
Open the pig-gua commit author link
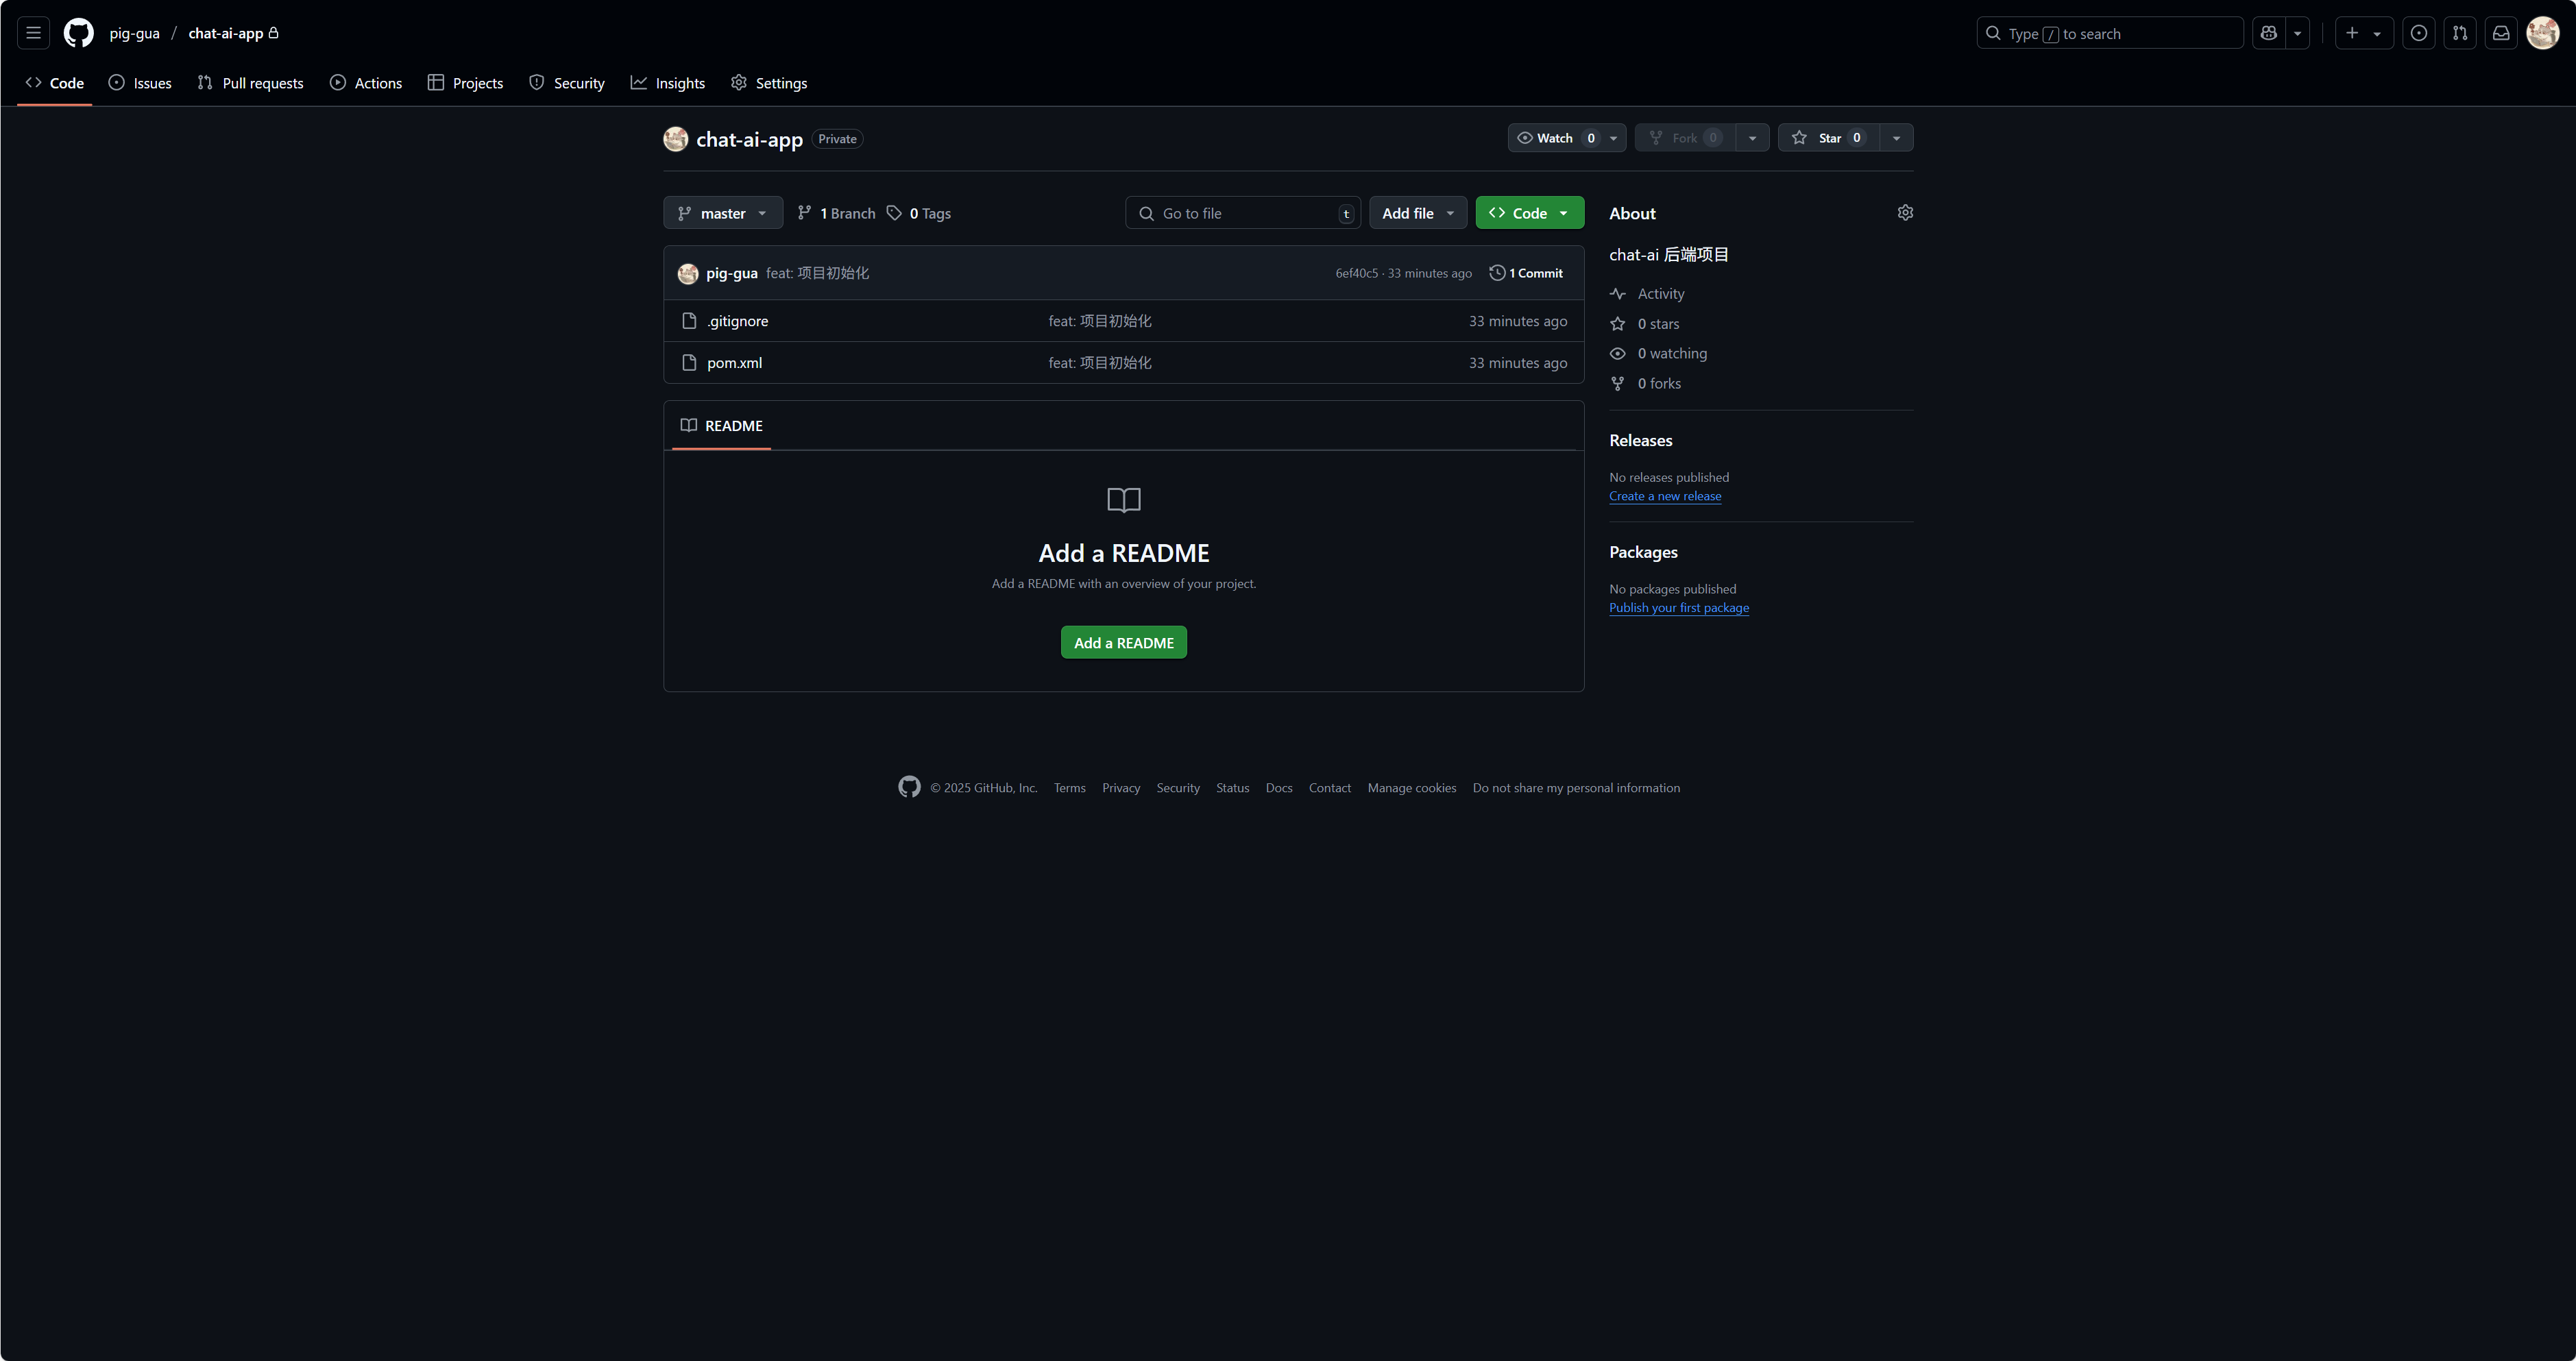pos(732,273)
